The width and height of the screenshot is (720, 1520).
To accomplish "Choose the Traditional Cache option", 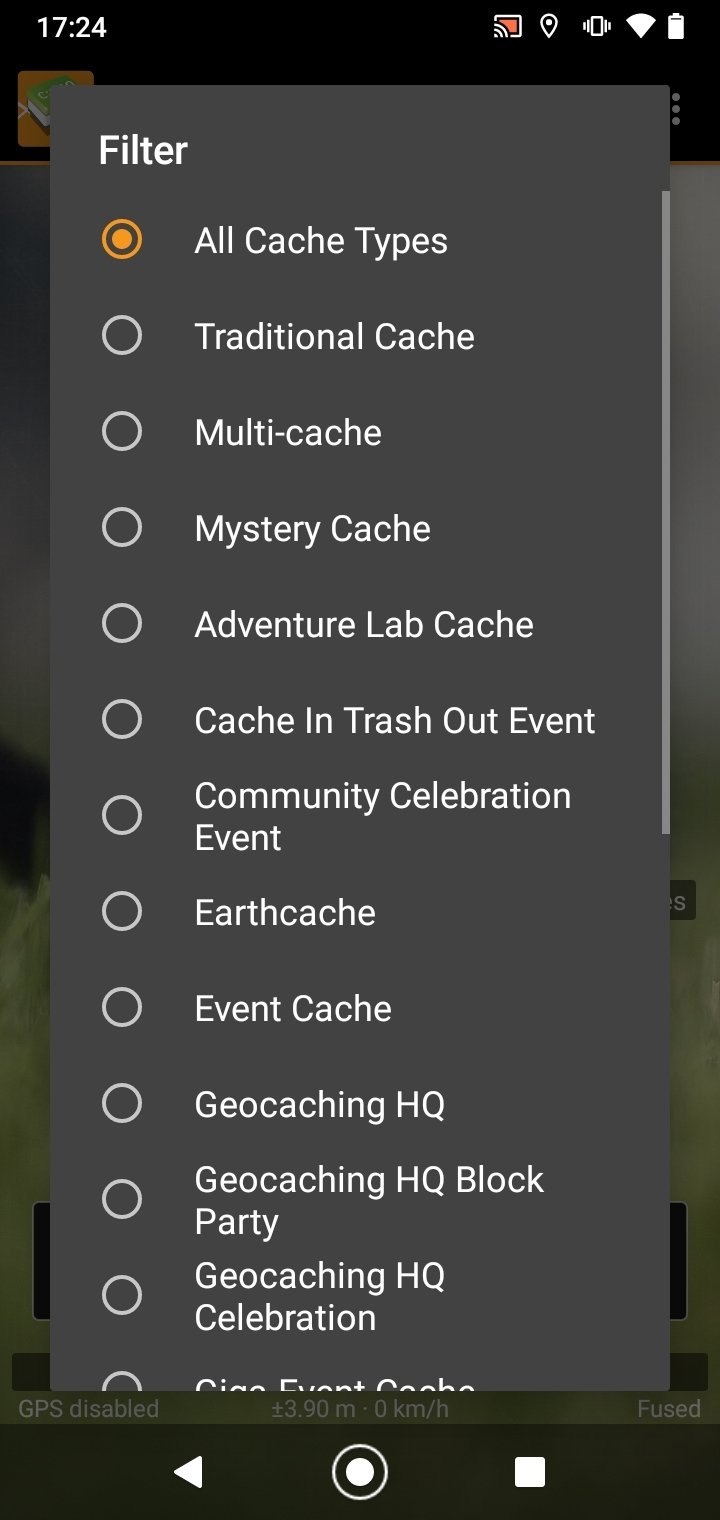I will pos(122,336).
